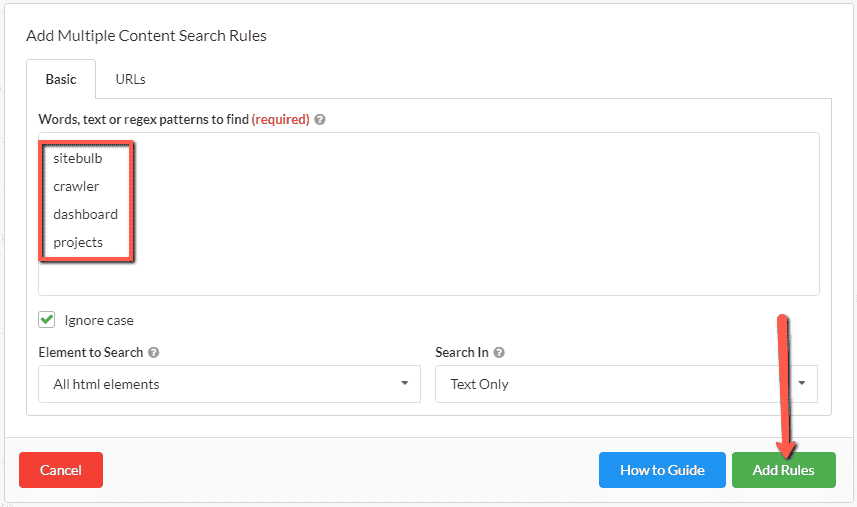Image resolution: width=857 pixels, height=507 pixels.
Task: Click the green Add Rules button
Action: click(x=783, y=470)
